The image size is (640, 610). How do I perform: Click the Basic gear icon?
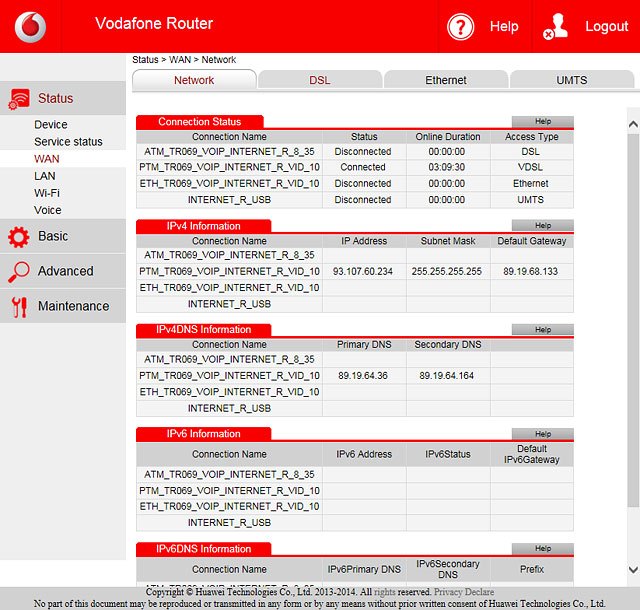point(18,237)
